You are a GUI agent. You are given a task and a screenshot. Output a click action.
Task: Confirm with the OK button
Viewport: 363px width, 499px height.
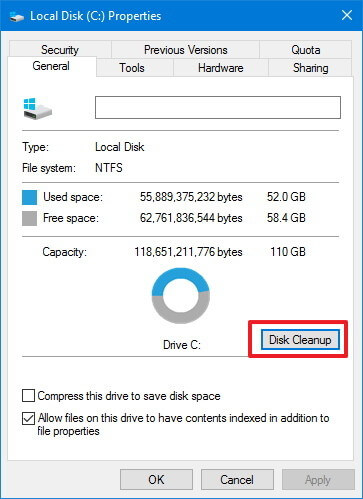pos(156,480)
